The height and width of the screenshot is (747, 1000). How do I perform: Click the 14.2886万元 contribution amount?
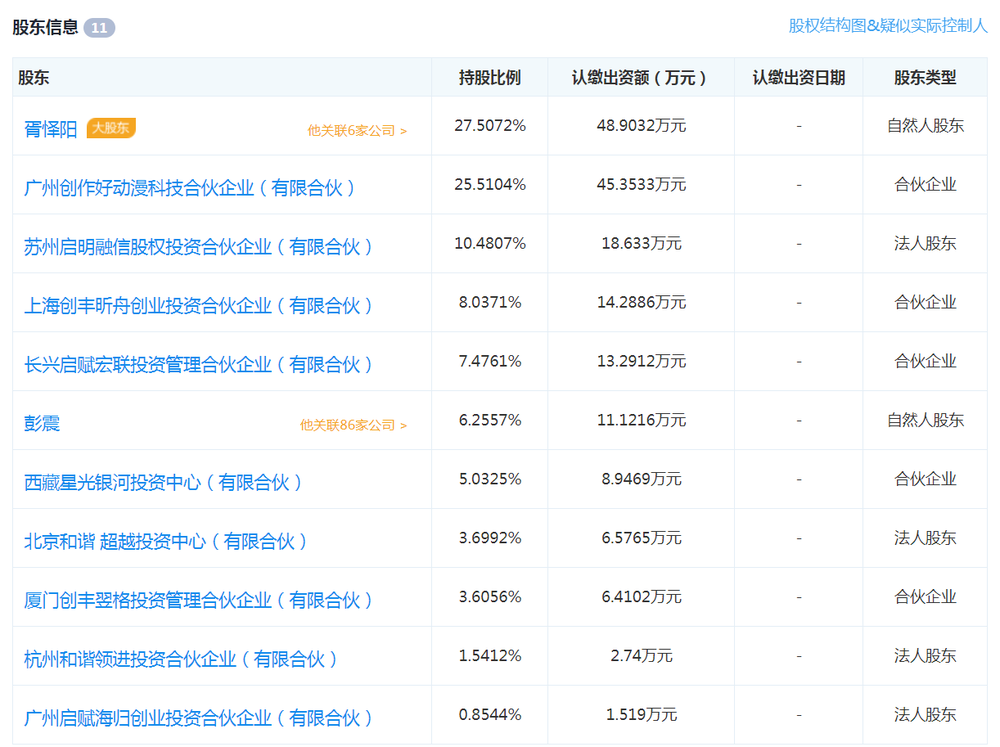point(641,302)
